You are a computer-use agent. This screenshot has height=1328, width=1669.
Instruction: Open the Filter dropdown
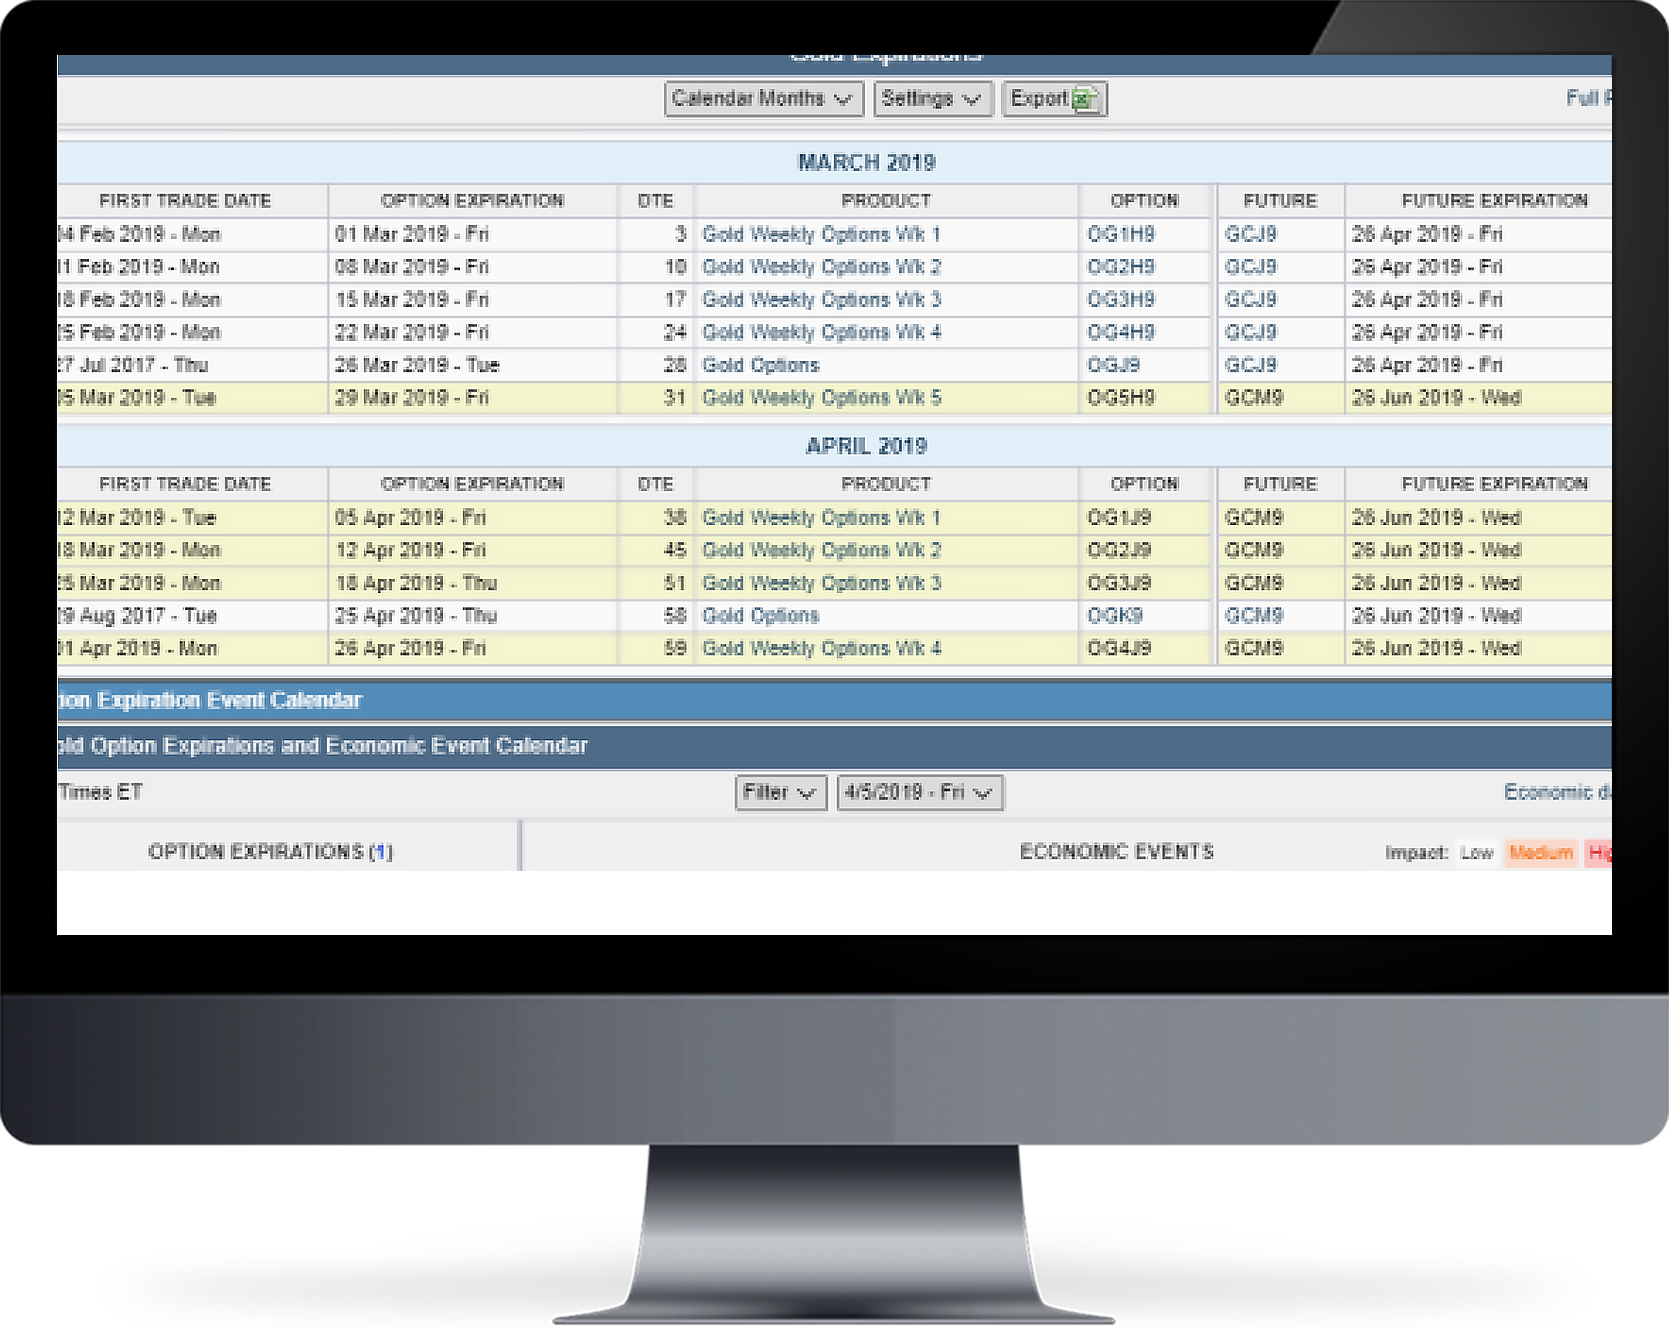(779, 792)
